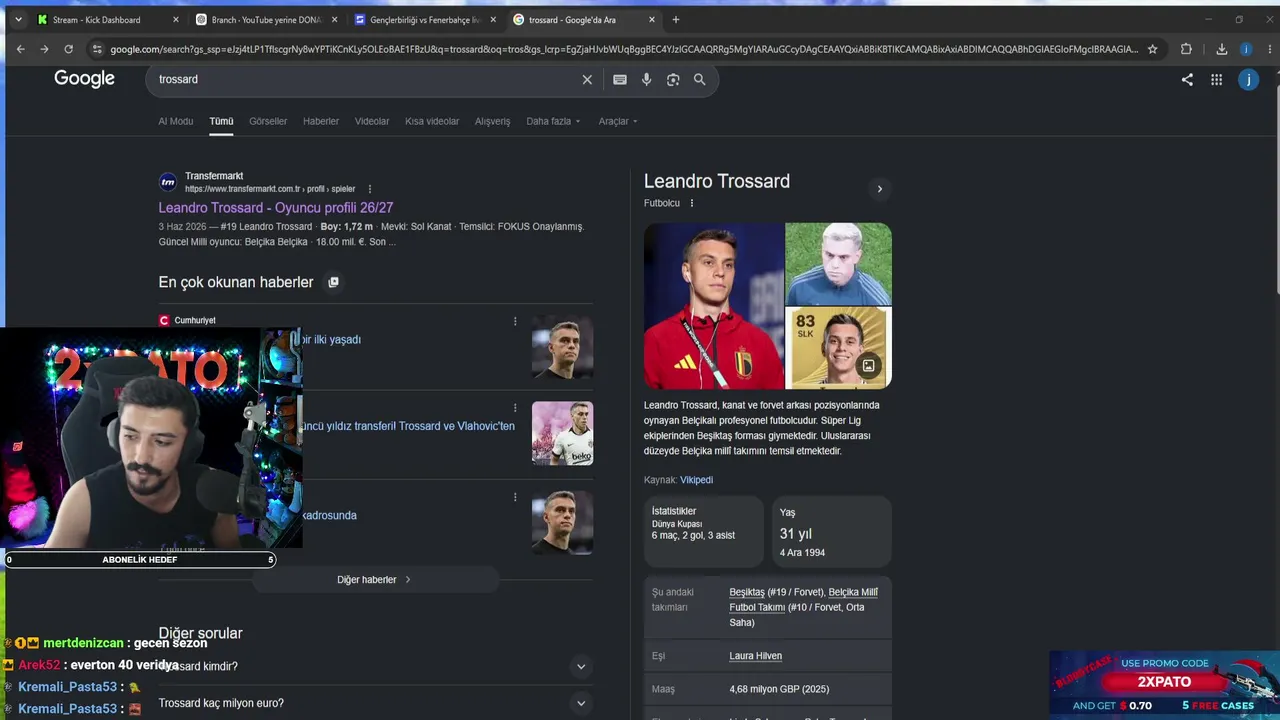The image size is (1280, 720).
Task: Go back to the previous page
Action: (x=20, y=49)
